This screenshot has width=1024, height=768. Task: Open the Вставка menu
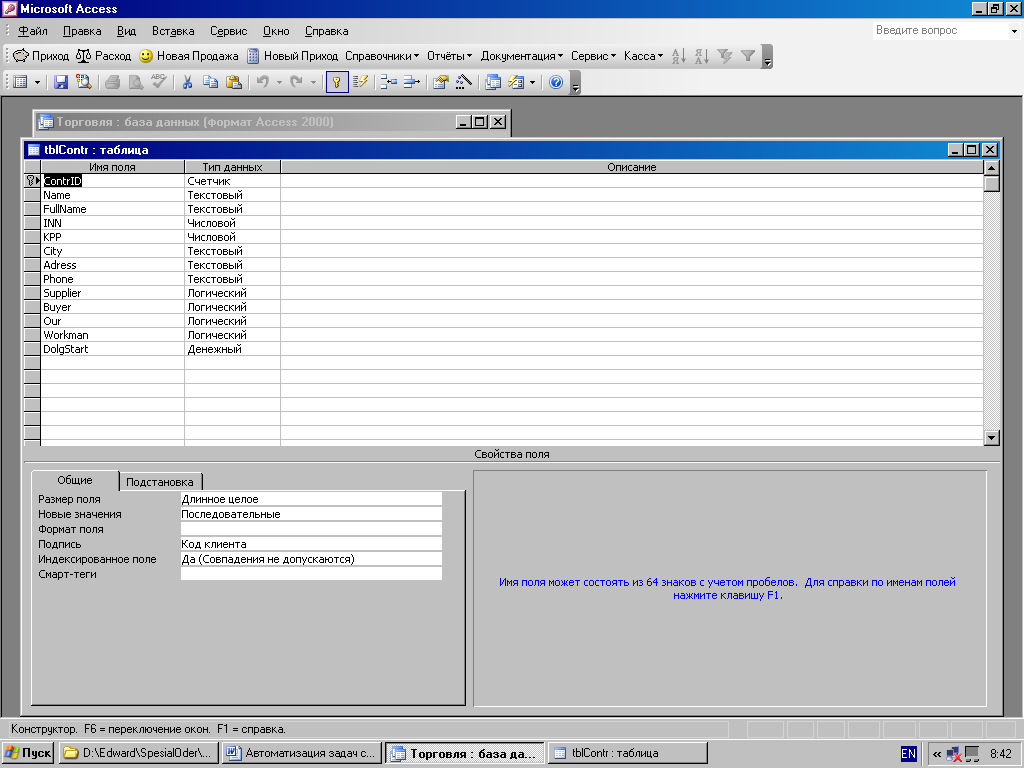pyautogui.click(x=173, y=31)
